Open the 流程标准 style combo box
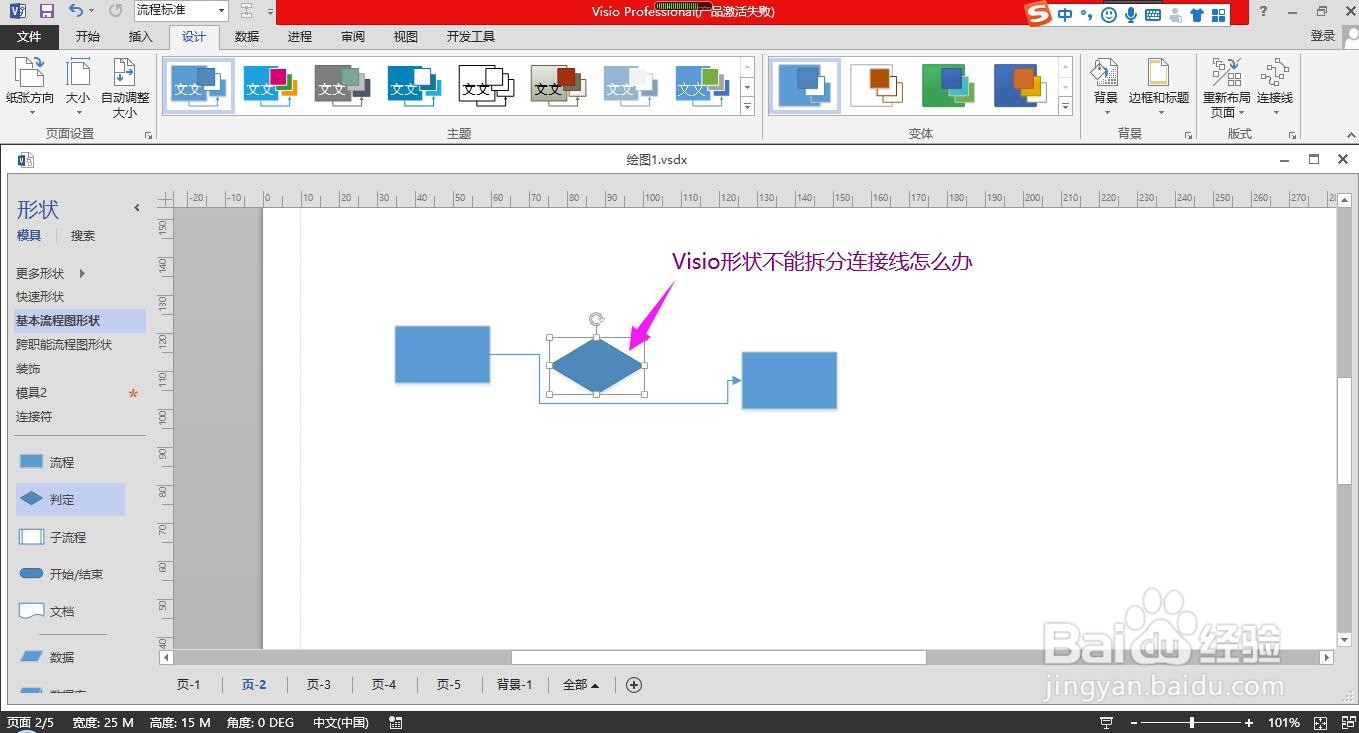Image resolution: width=1359 pixels, height=733 pixels. tap(181, 10)
